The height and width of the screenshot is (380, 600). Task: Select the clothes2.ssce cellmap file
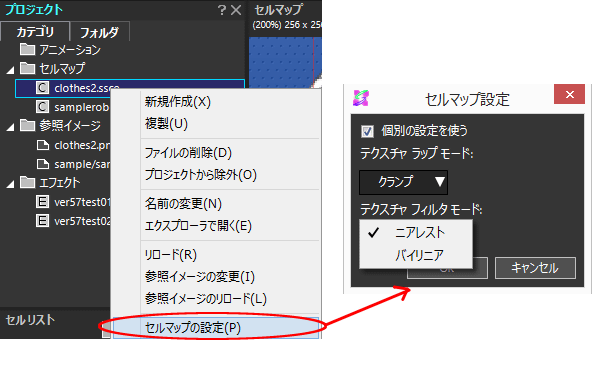(130, 88)
